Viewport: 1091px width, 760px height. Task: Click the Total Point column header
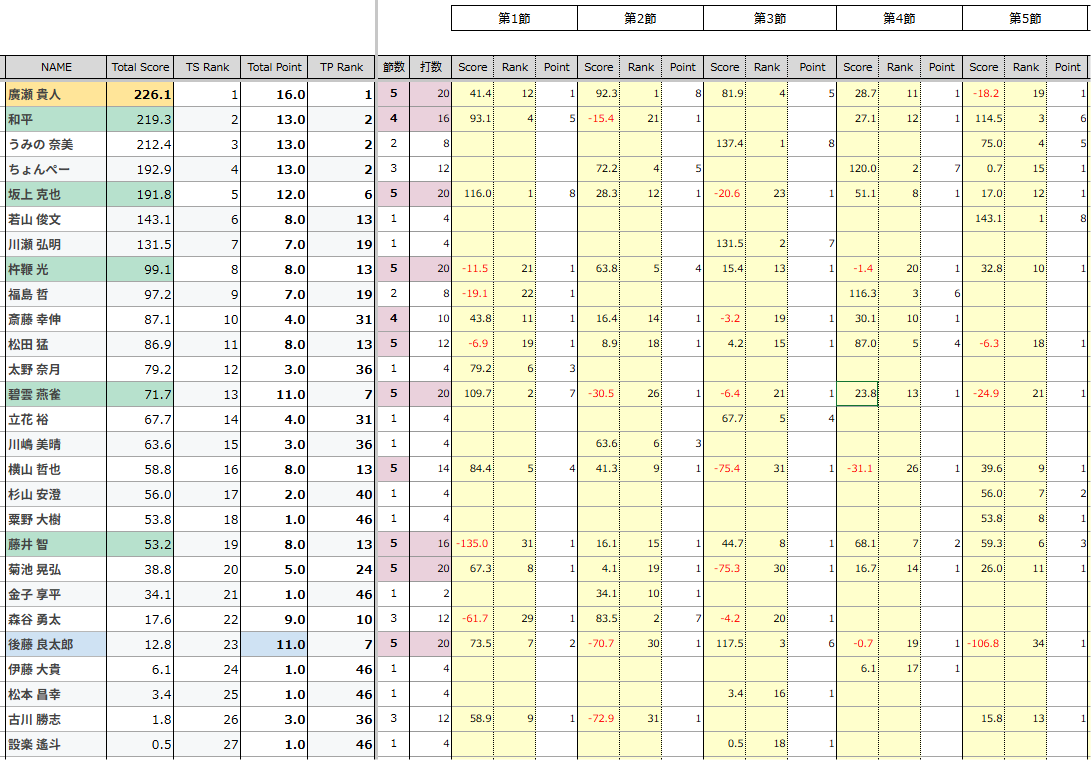coord(275,68)
